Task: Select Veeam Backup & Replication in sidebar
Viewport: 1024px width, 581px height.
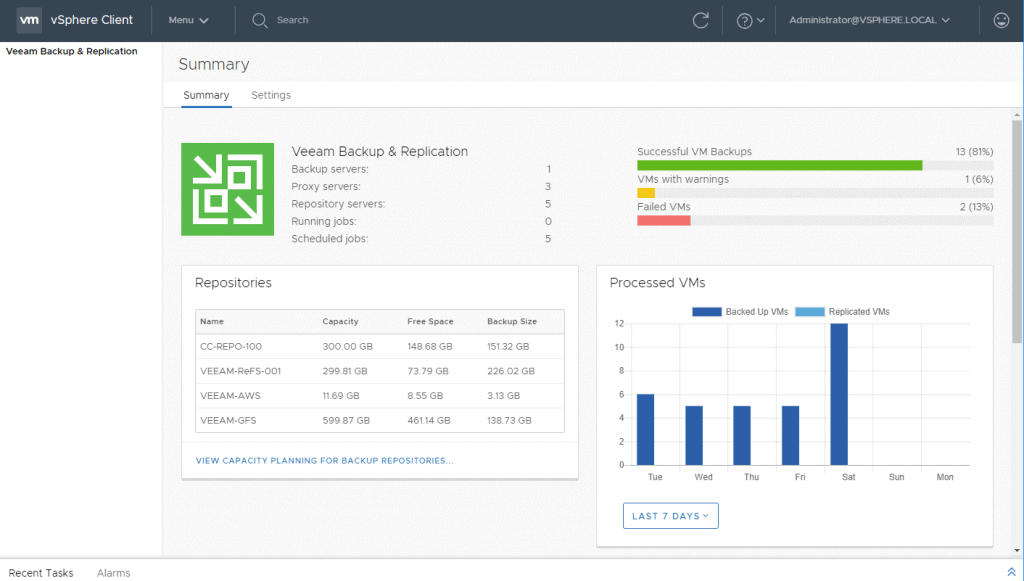Action: 72,51
